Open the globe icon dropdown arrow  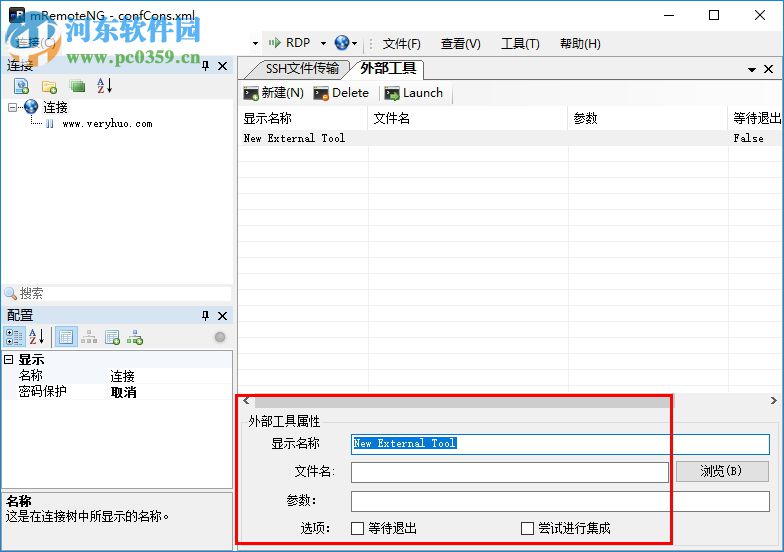click(354, 44)
